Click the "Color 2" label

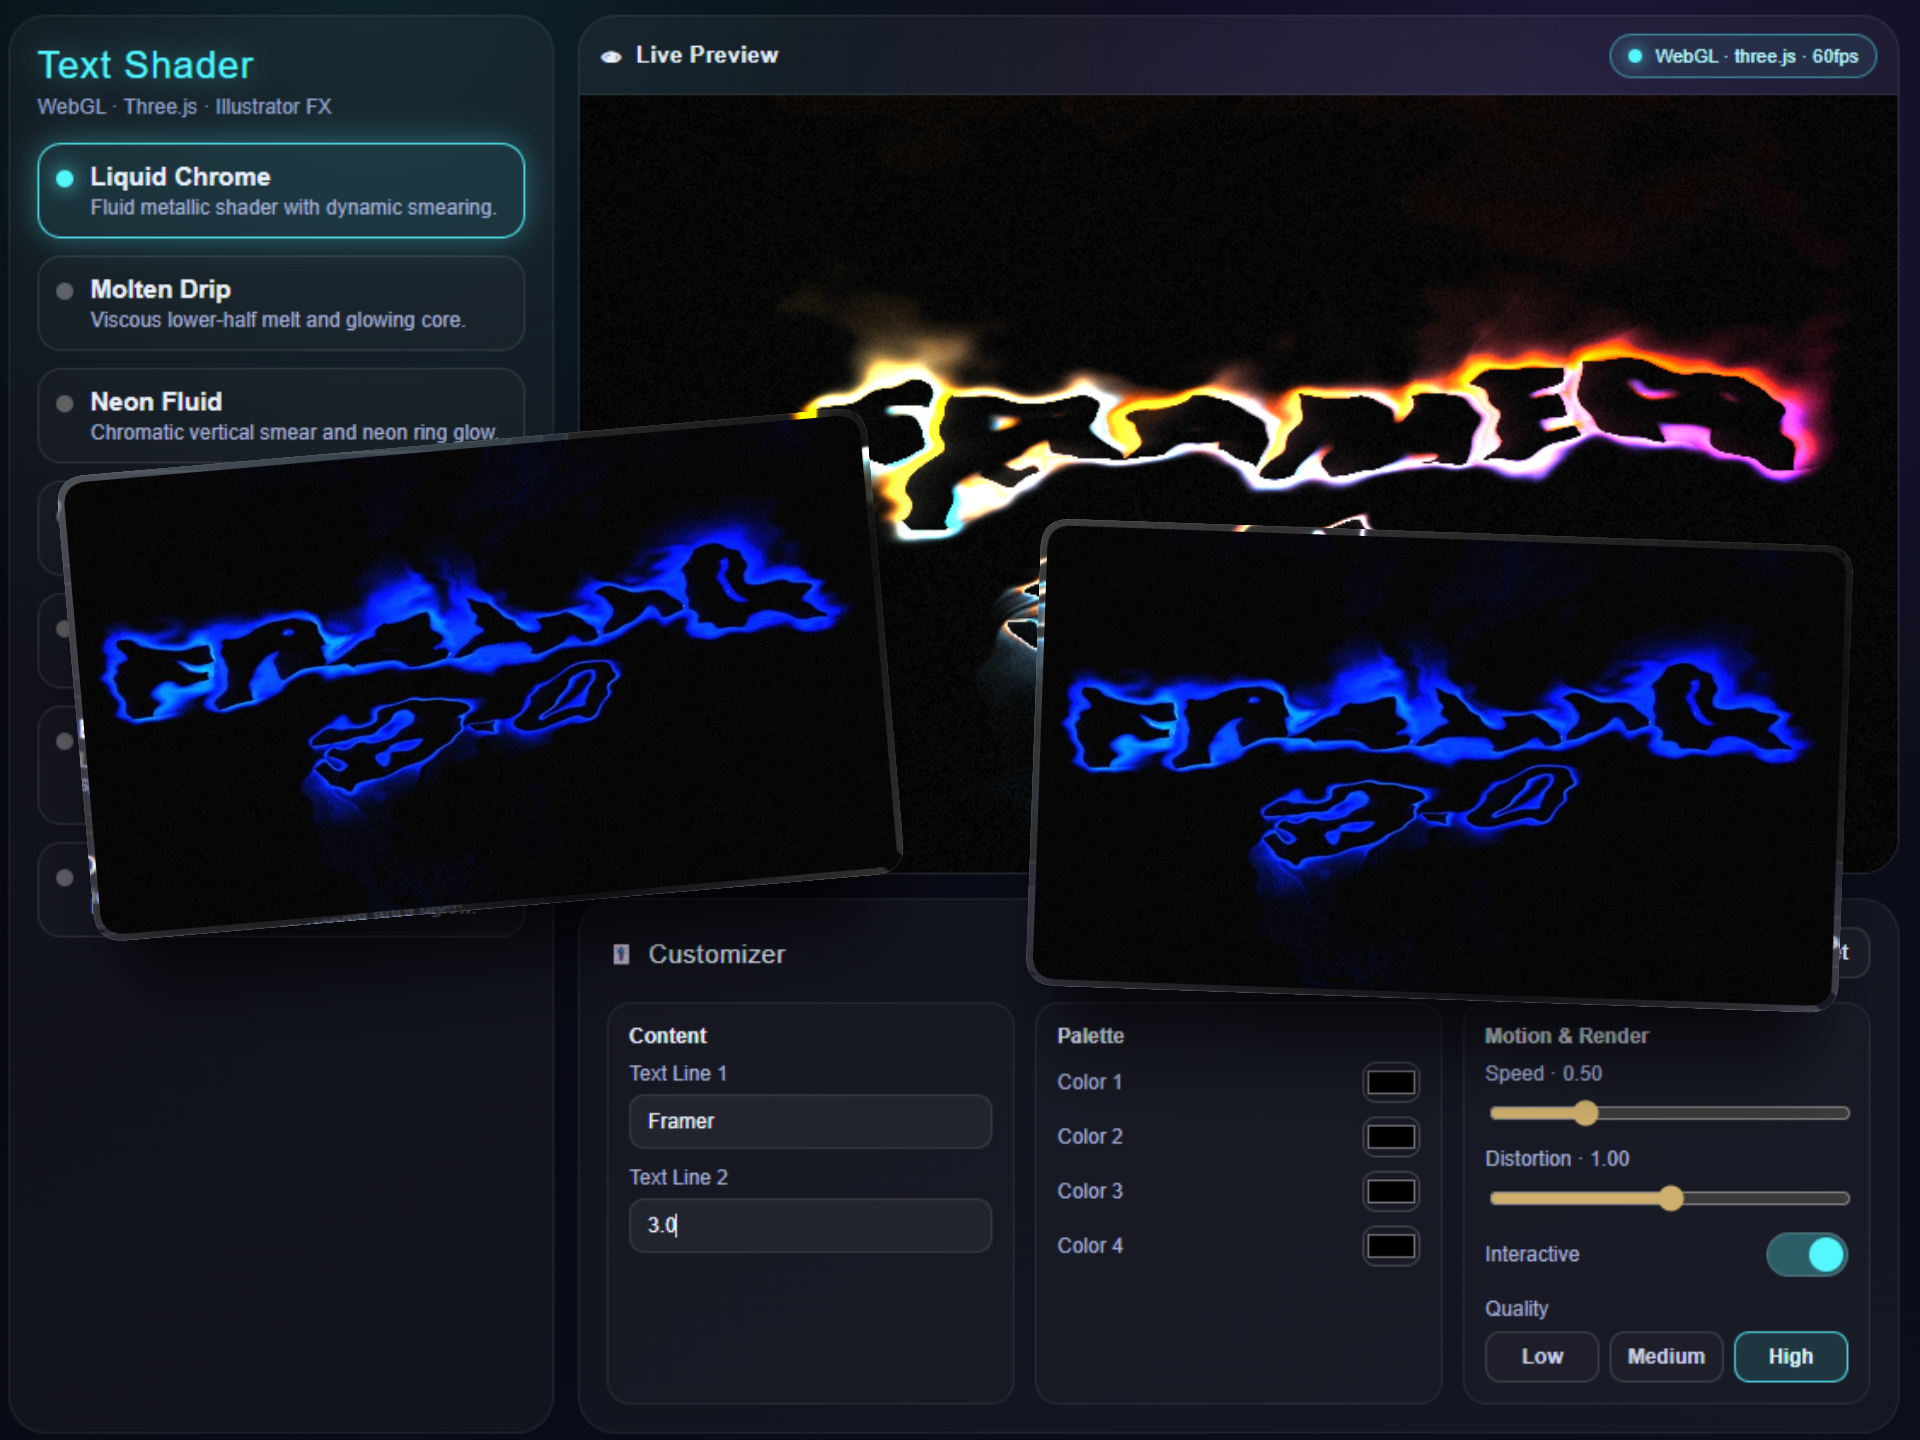1090,1137
